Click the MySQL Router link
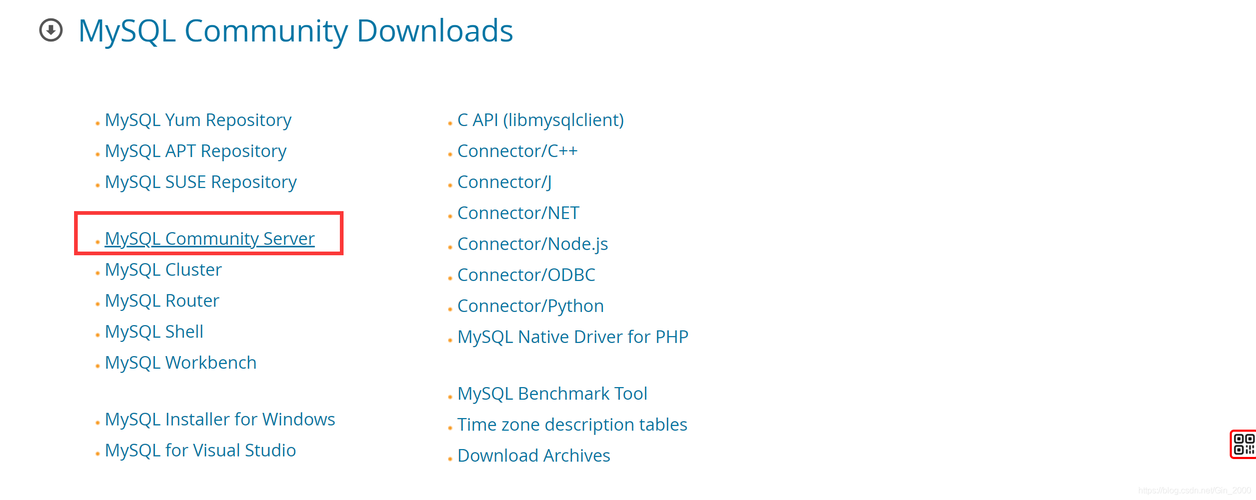Viewport: 1256px width, 500px height. [161, 301]
